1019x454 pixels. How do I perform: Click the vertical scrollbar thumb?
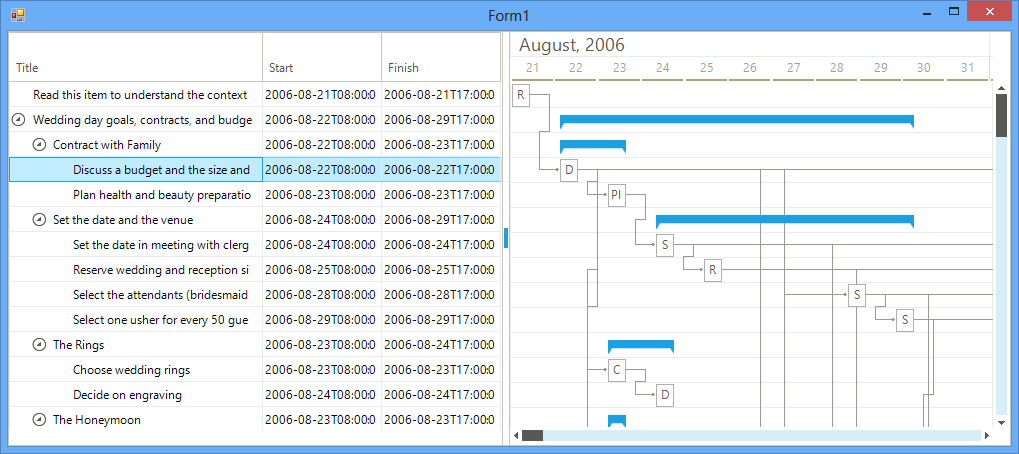[x=1001, y=115]
